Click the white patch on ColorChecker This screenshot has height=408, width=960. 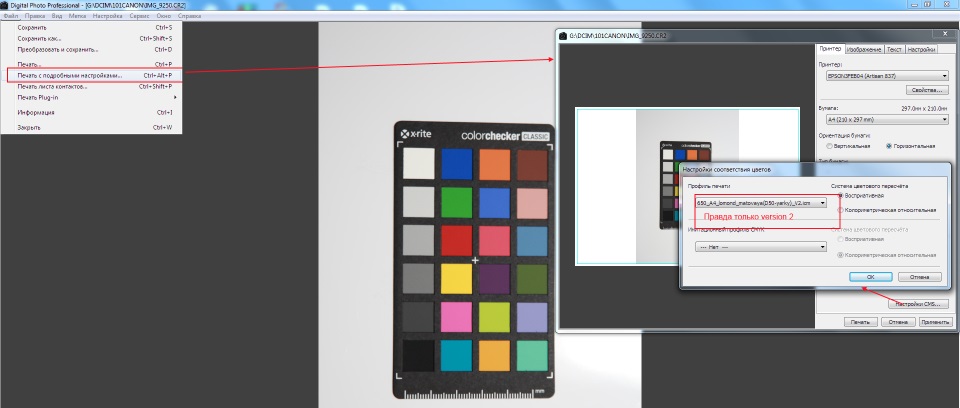[x=419, y=164]
